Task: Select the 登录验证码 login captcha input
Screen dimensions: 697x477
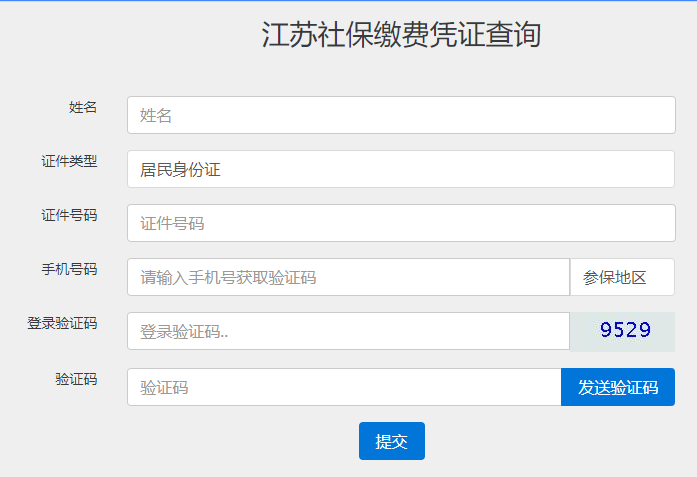Action: [x=348, y=331]
